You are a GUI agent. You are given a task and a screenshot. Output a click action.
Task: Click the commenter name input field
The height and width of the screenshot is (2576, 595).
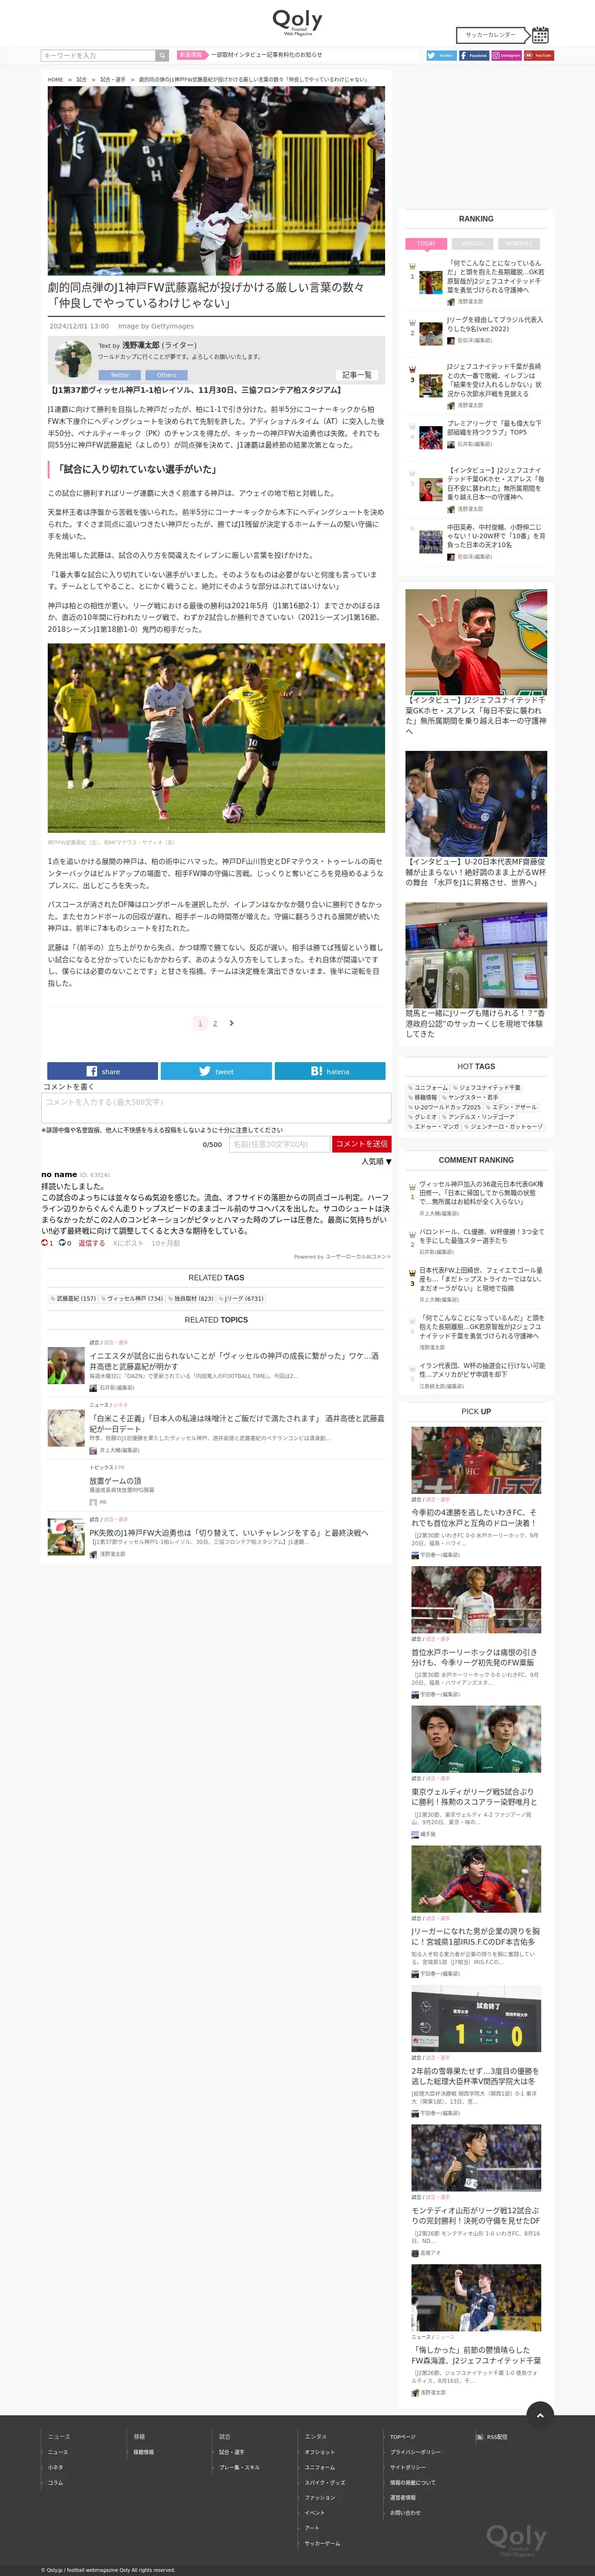279,1144
